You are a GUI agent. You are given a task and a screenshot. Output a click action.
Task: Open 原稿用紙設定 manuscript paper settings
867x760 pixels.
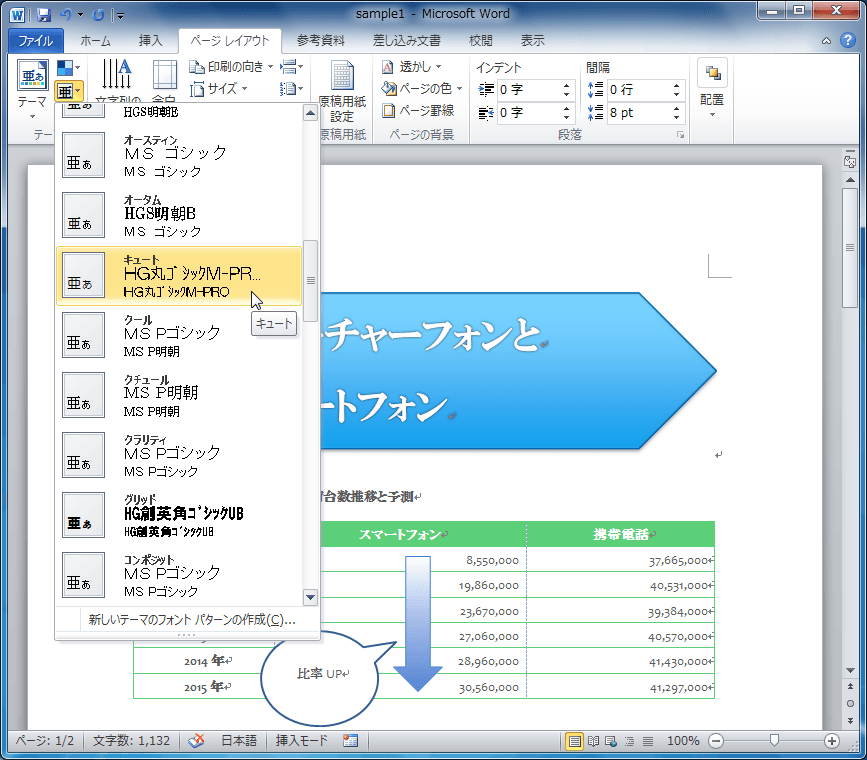coord(342,92)
